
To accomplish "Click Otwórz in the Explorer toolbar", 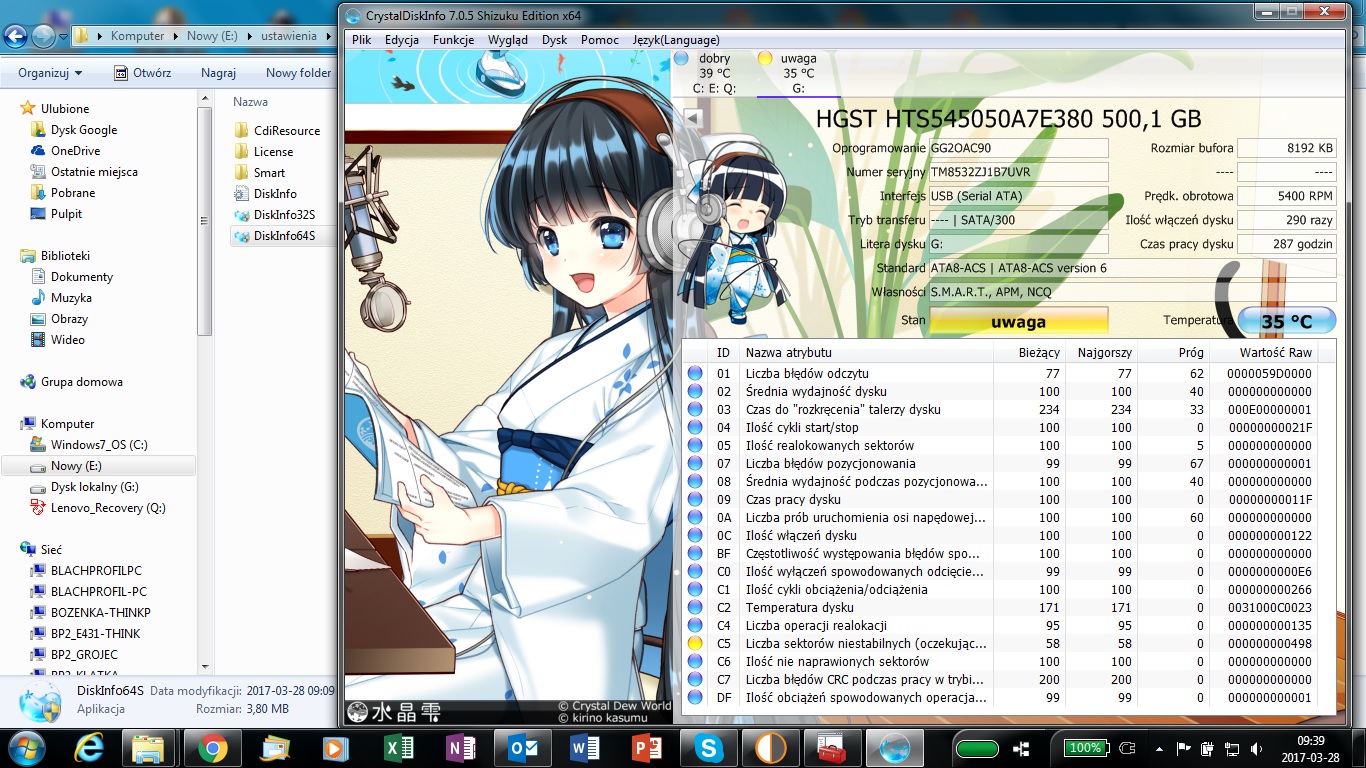I will pyautogui.click(x=142, y=73).
